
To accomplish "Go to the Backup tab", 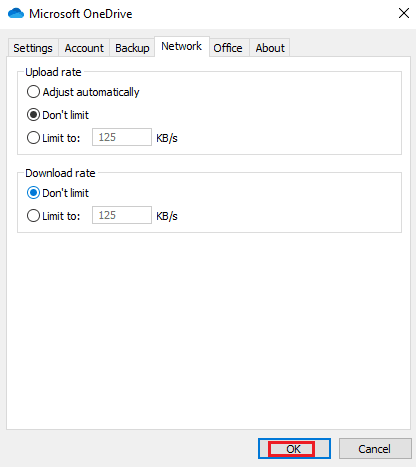I will (132, 48).
